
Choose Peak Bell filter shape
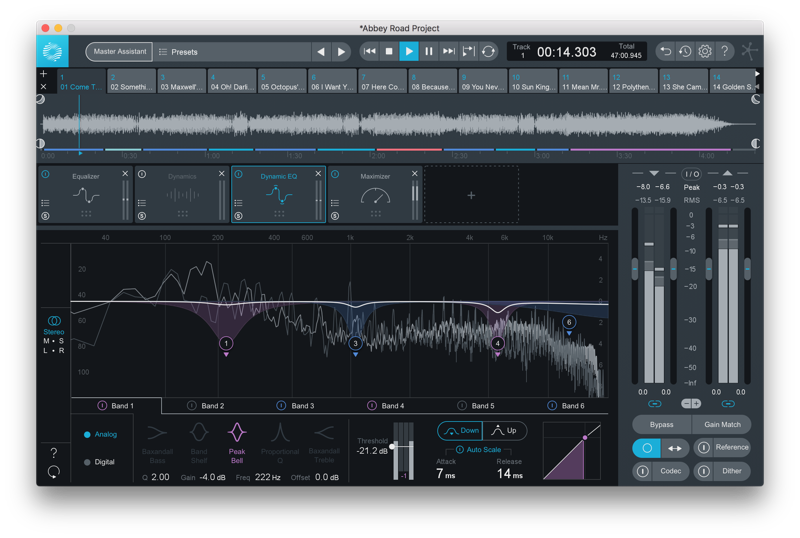tap(237, 444)
